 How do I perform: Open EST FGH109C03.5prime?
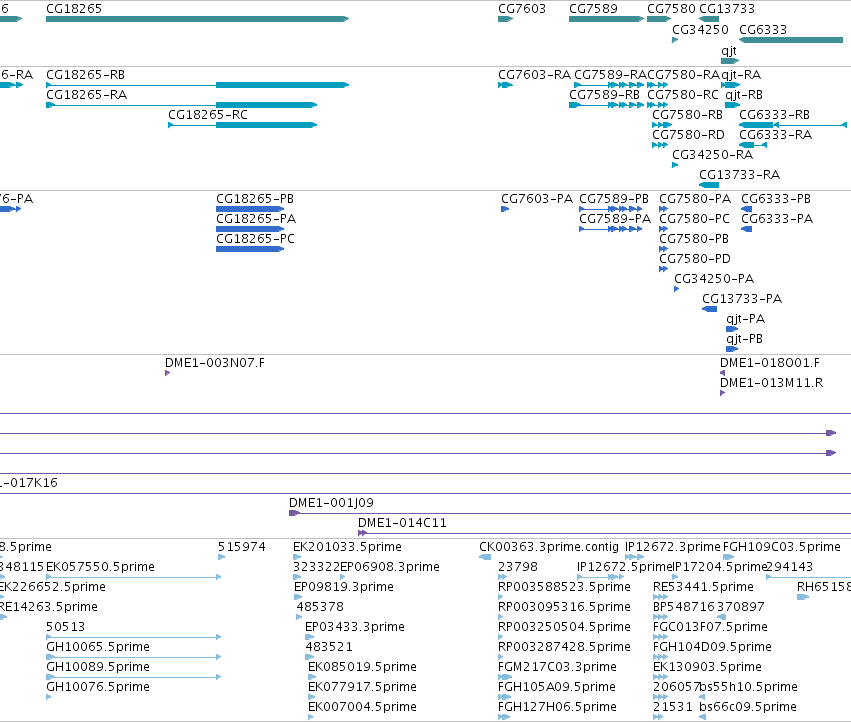[782, 547]
